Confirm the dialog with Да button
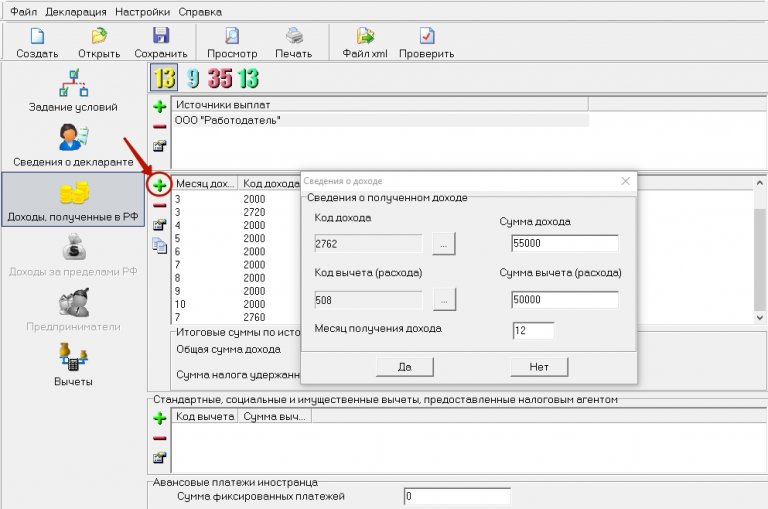Viewport: 768px width, 509px height. pos(404,367)
